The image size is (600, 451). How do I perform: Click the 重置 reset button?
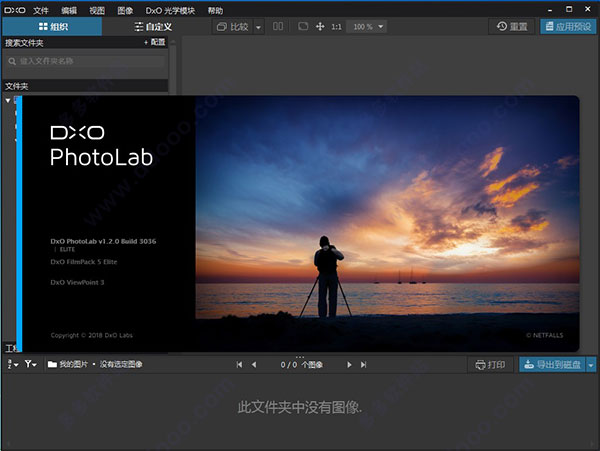(x=512, y=26)
